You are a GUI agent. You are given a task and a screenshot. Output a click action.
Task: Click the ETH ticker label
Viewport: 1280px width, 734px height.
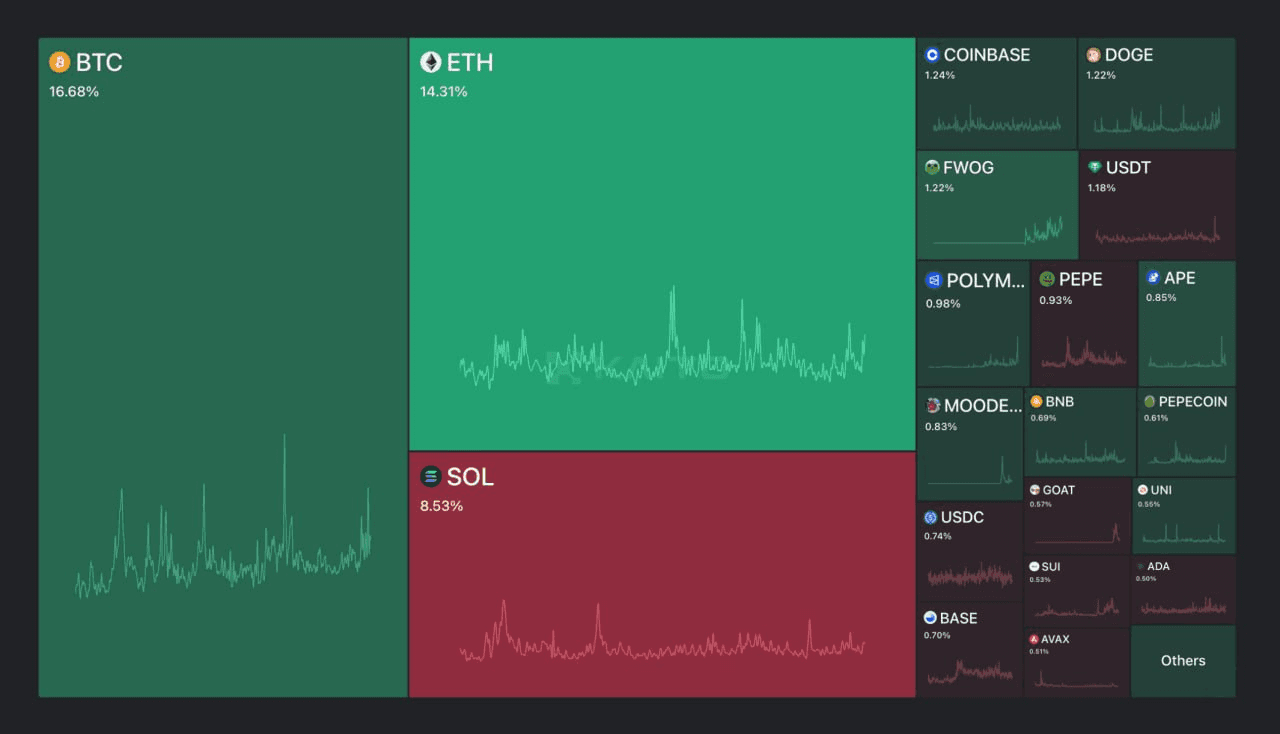tap(470, 62)
